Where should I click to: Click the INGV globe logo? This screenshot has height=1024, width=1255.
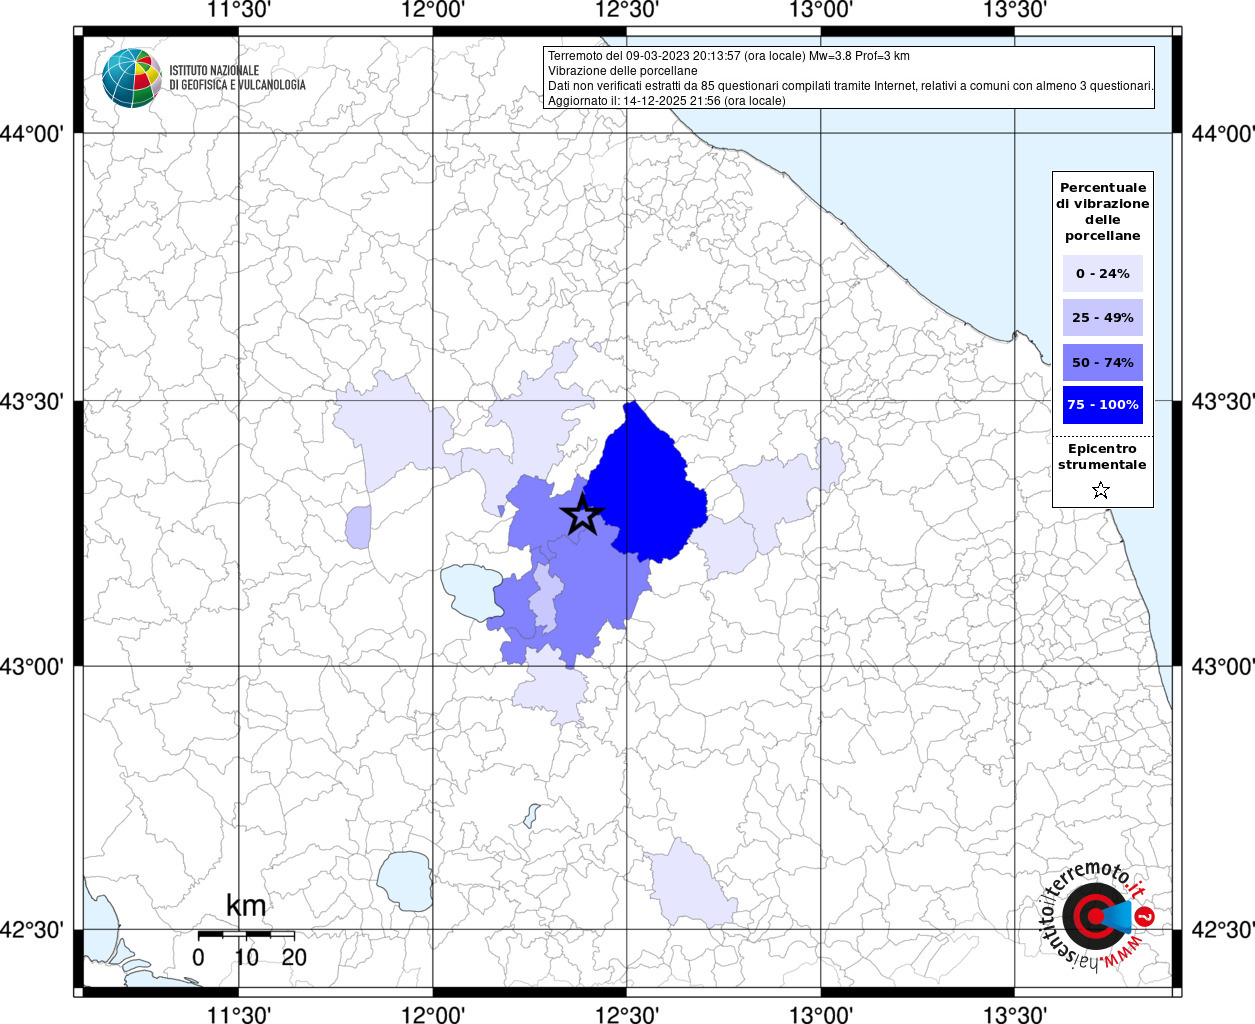coord(132,78)
